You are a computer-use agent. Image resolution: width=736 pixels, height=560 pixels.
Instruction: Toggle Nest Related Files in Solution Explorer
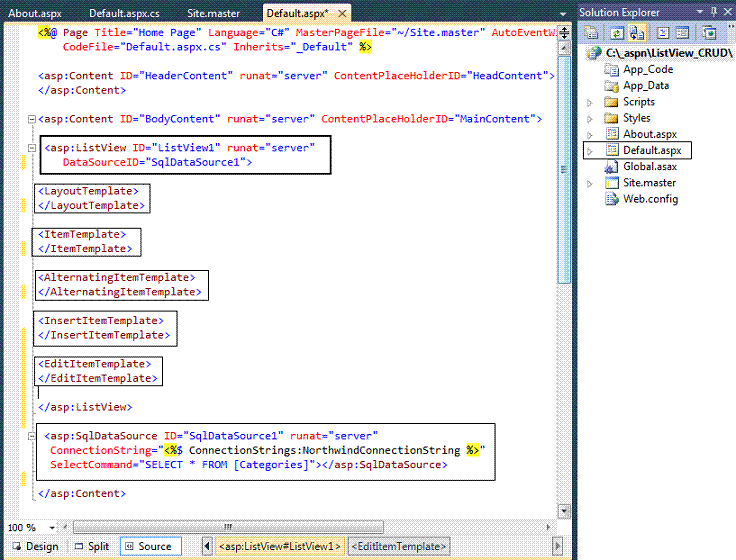[637, 33]
